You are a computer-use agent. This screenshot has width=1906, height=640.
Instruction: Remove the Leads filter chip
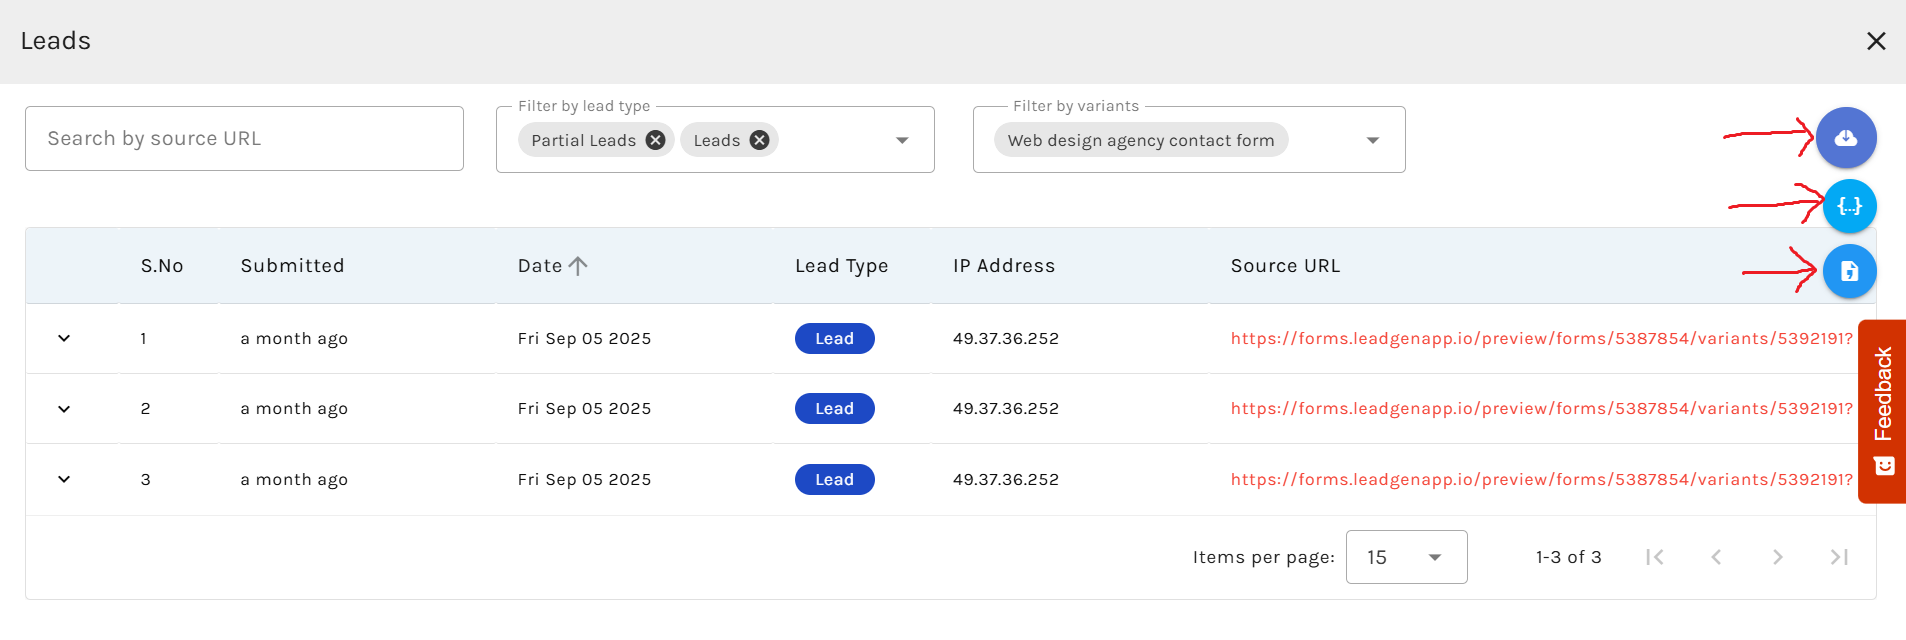(759, 140)
